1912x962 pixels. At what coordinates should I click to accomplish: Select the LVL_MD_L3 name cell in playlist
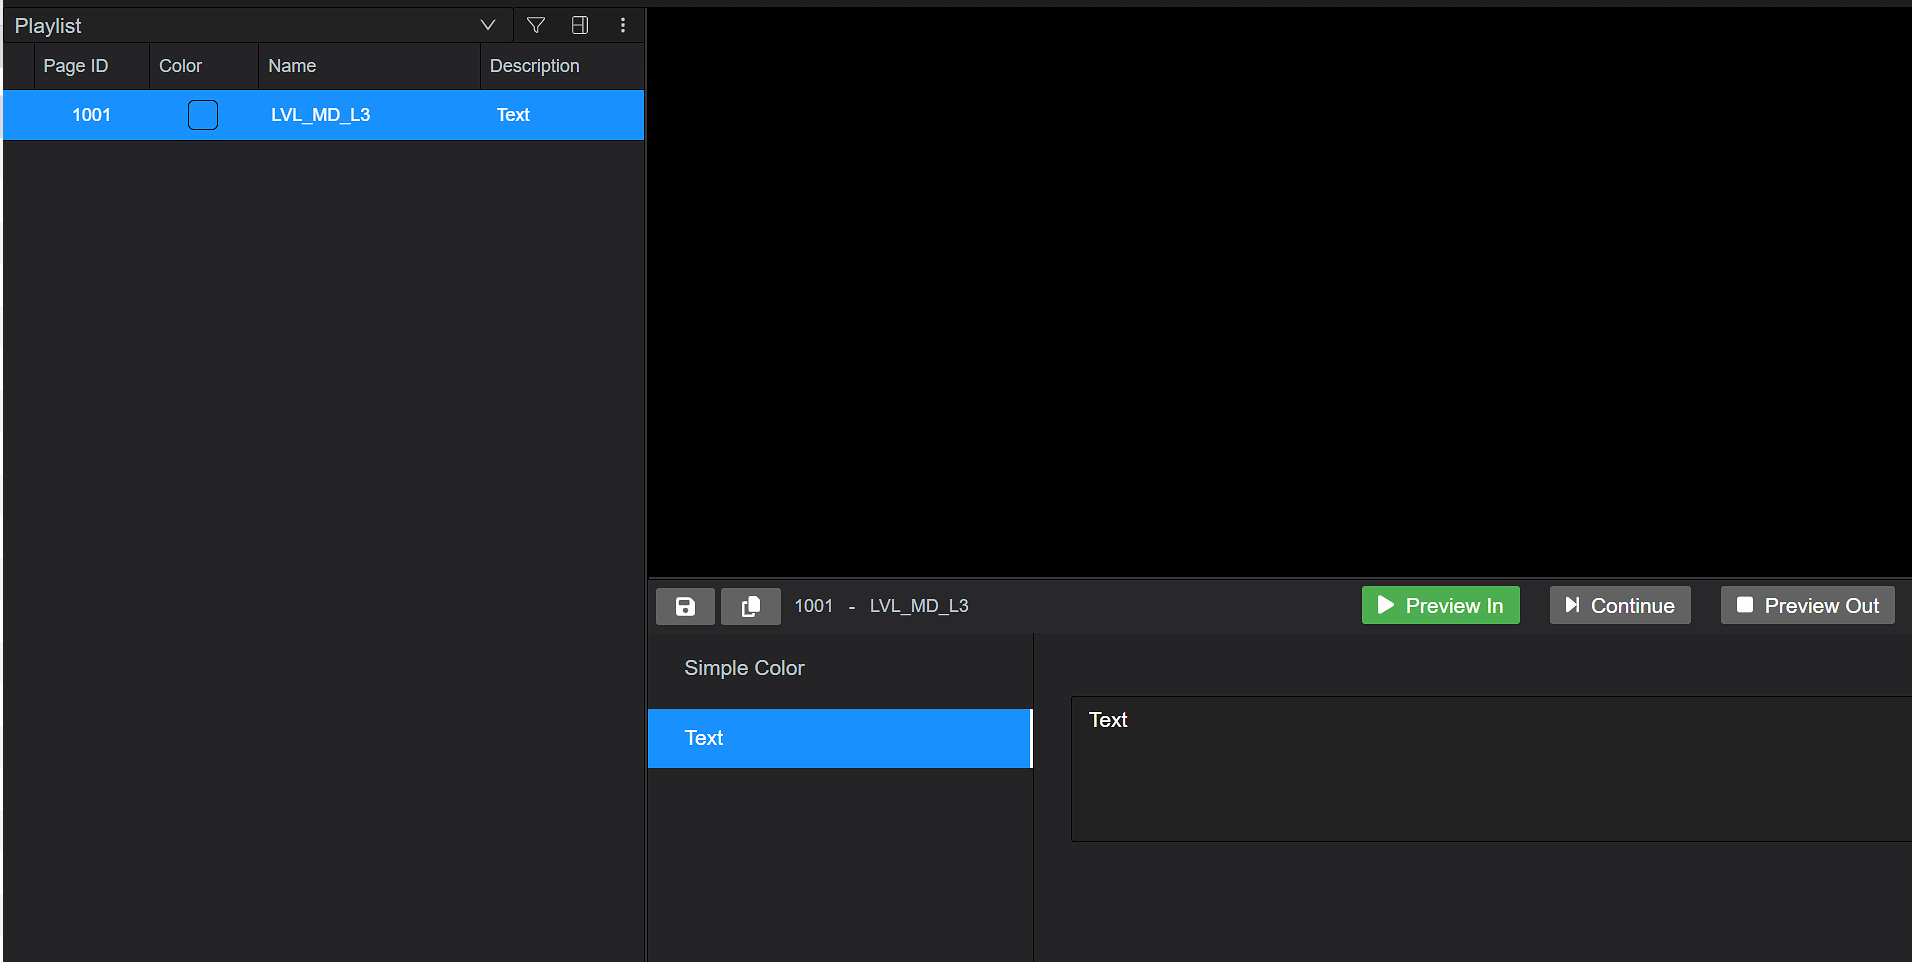[x=320, y=115]
